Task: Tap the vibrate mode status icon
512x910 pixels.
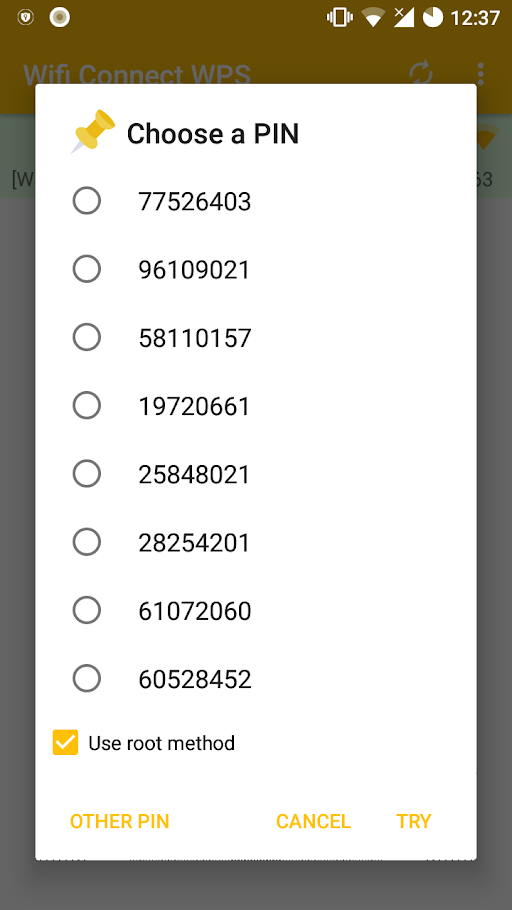Action: [340, 17]
